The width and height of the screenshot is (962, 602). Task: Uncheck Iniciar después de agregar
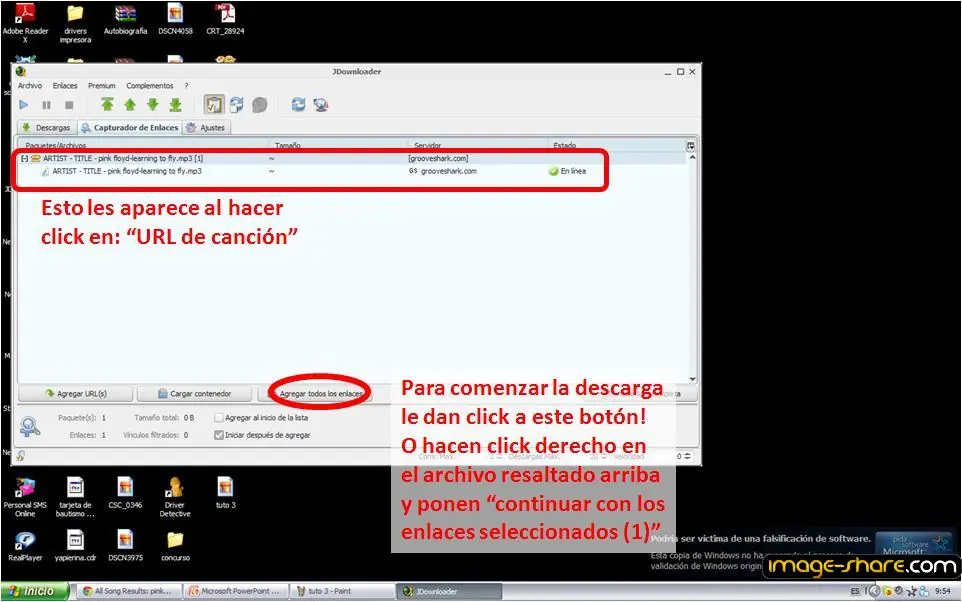coord(218,435)
